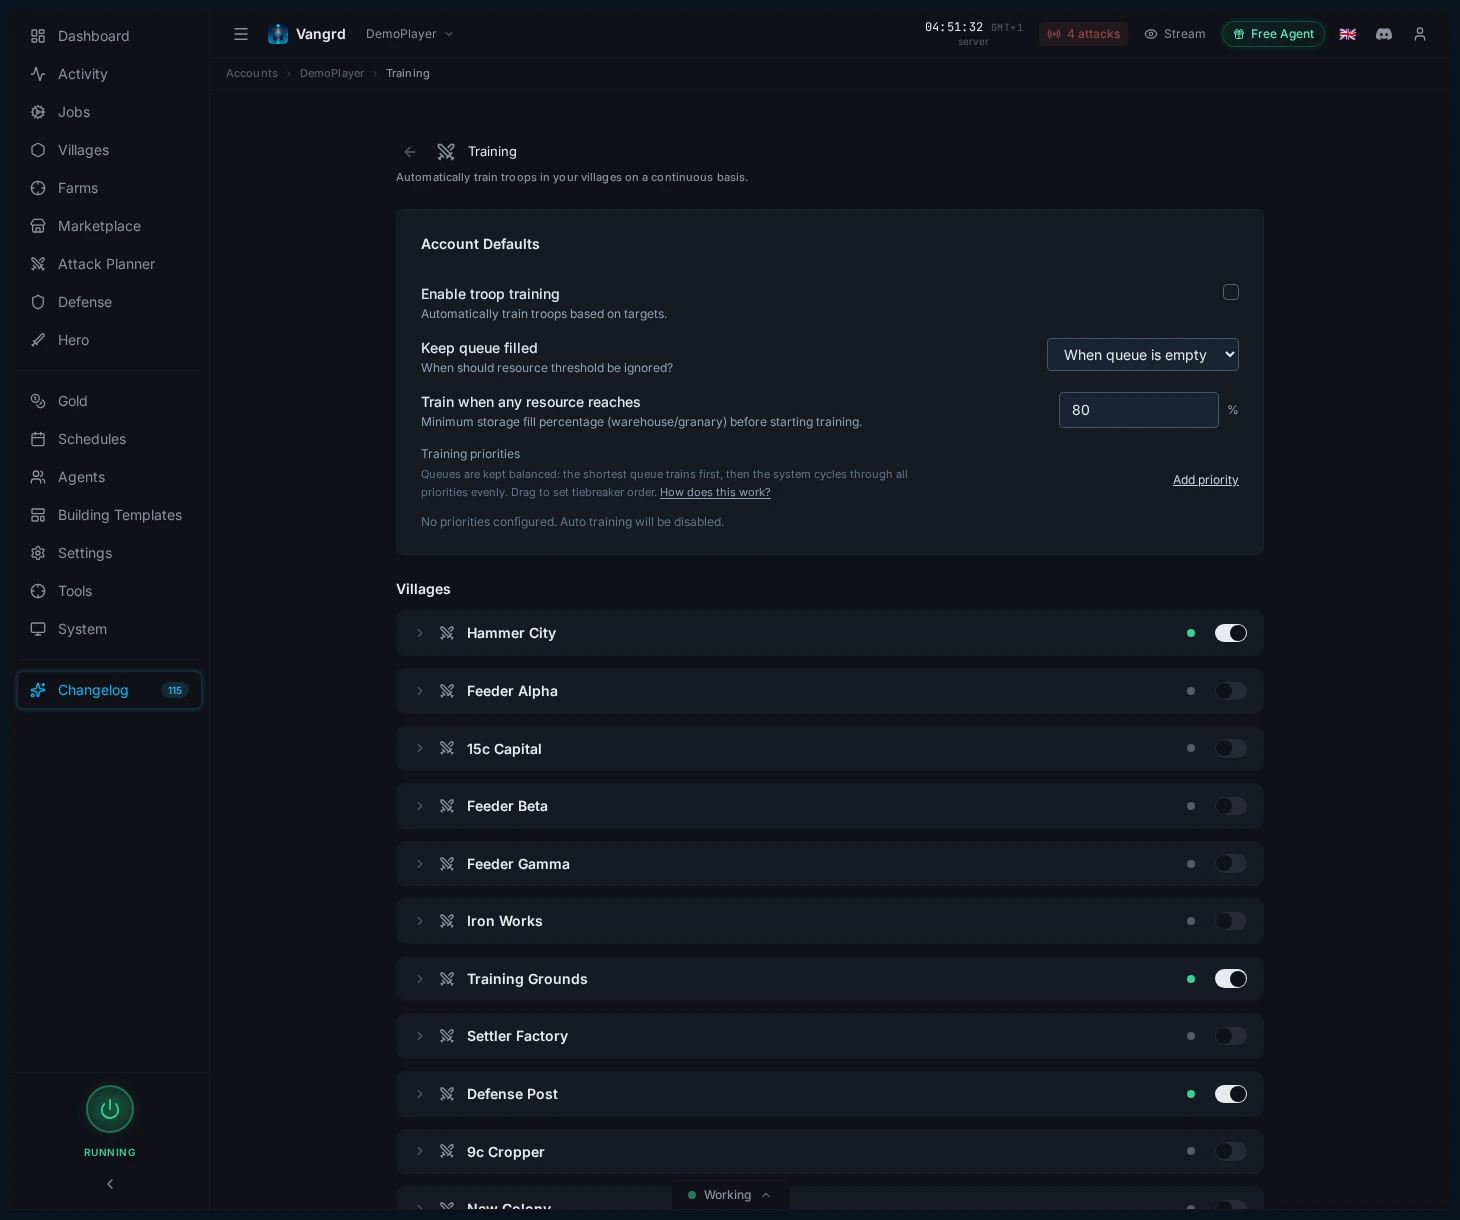Open the When queue is empty dropdown

1143,354
